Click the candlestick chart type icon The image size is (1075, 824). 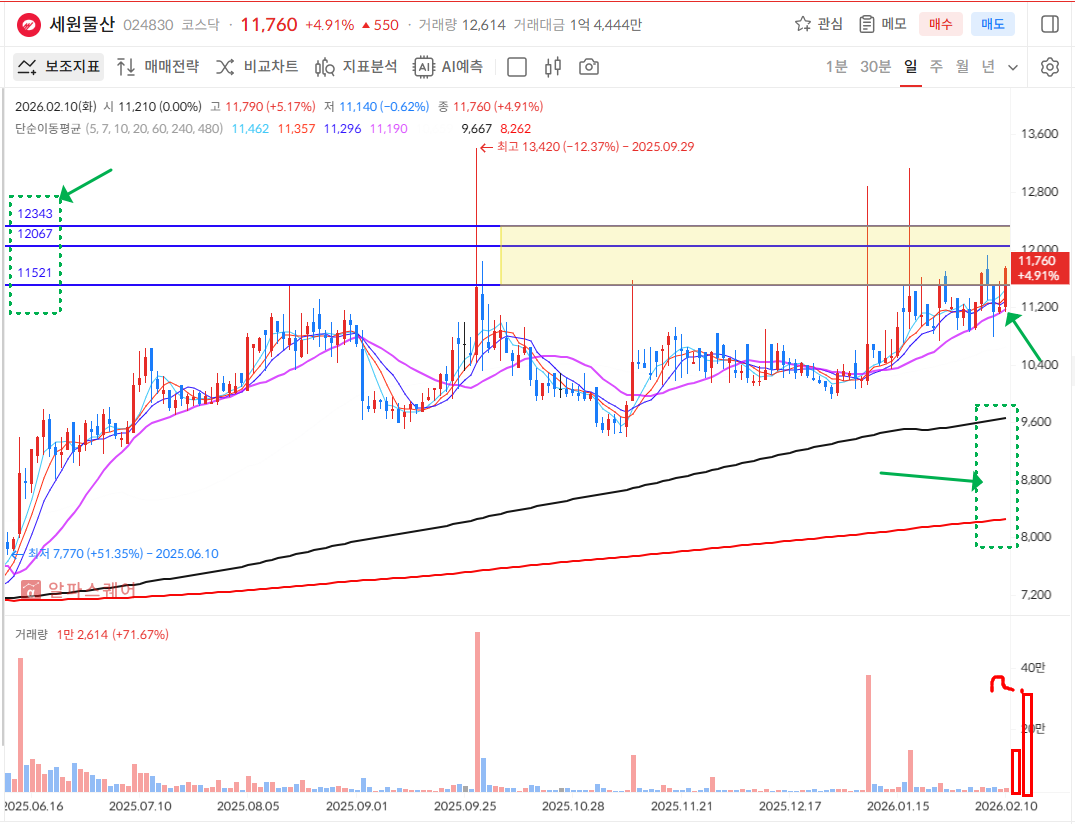click(x=553, y=67)
